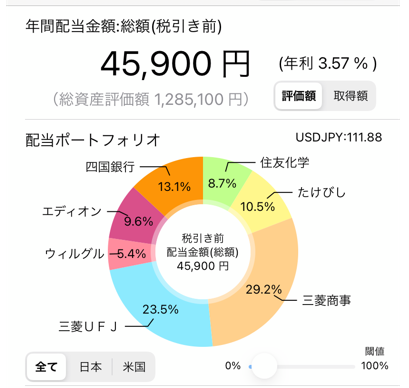Click the 三菱UFJ chart label
409x388 pixels.
(x=88, y=327)
